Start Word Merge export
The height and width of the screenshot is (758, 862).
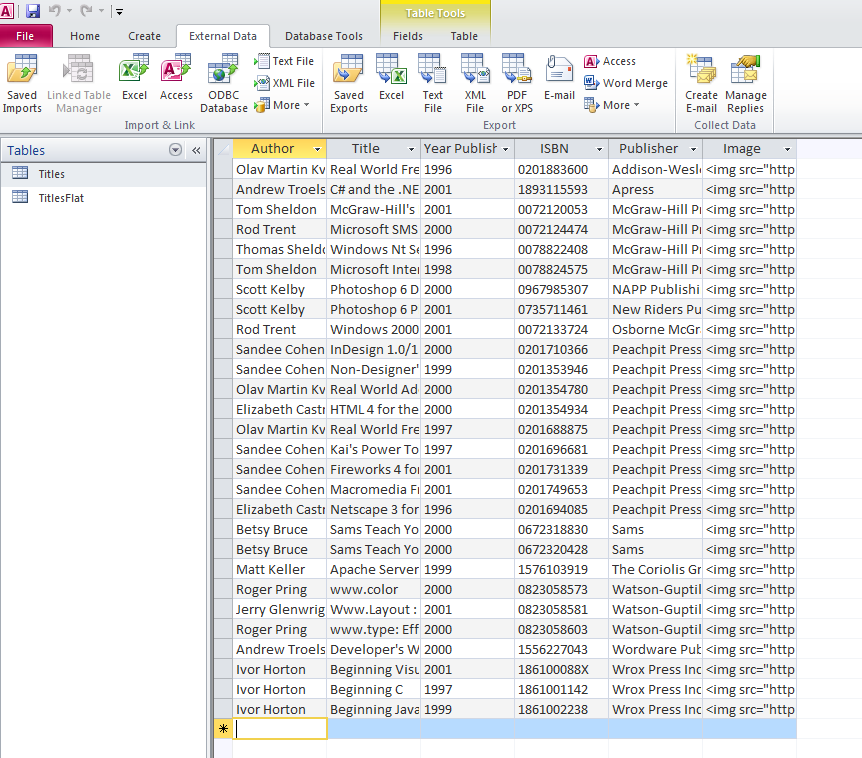click(x=626, y=83)
